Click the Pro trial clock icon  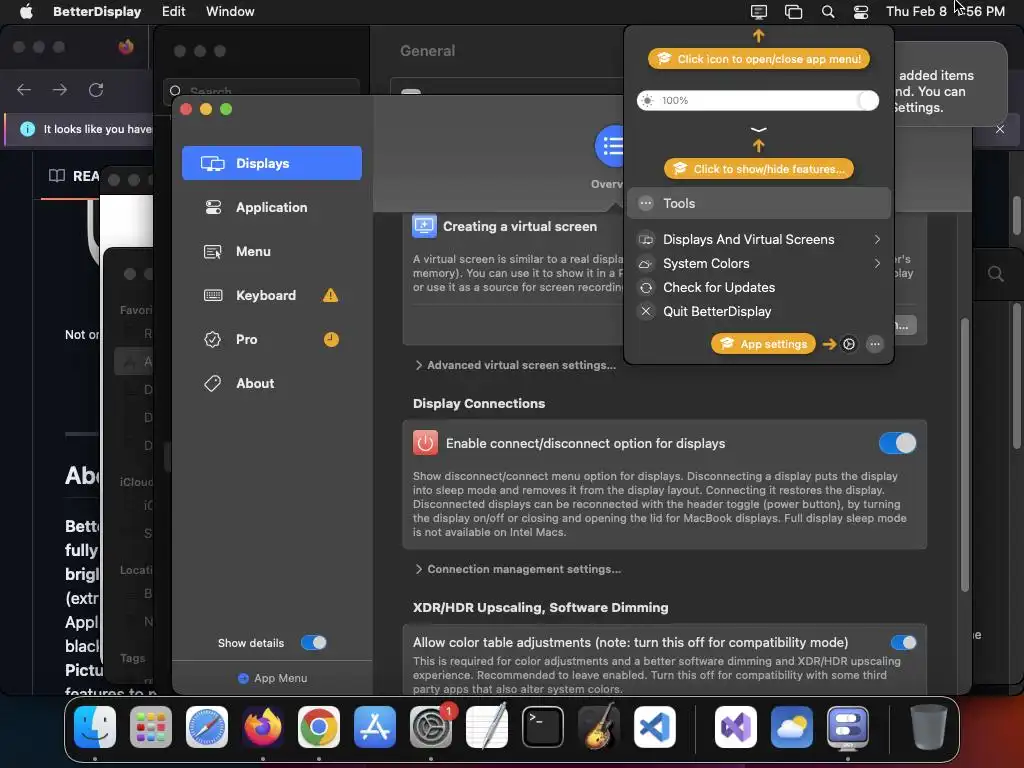pos(331,340)
